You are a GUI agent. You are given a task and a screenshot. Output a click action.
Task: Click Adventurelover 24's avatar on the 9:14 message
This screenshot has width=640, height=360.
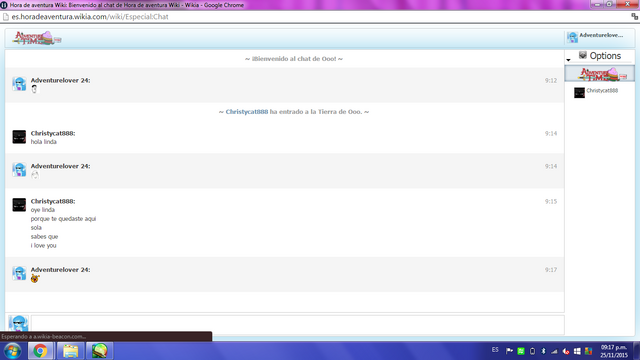click(19, 169)
